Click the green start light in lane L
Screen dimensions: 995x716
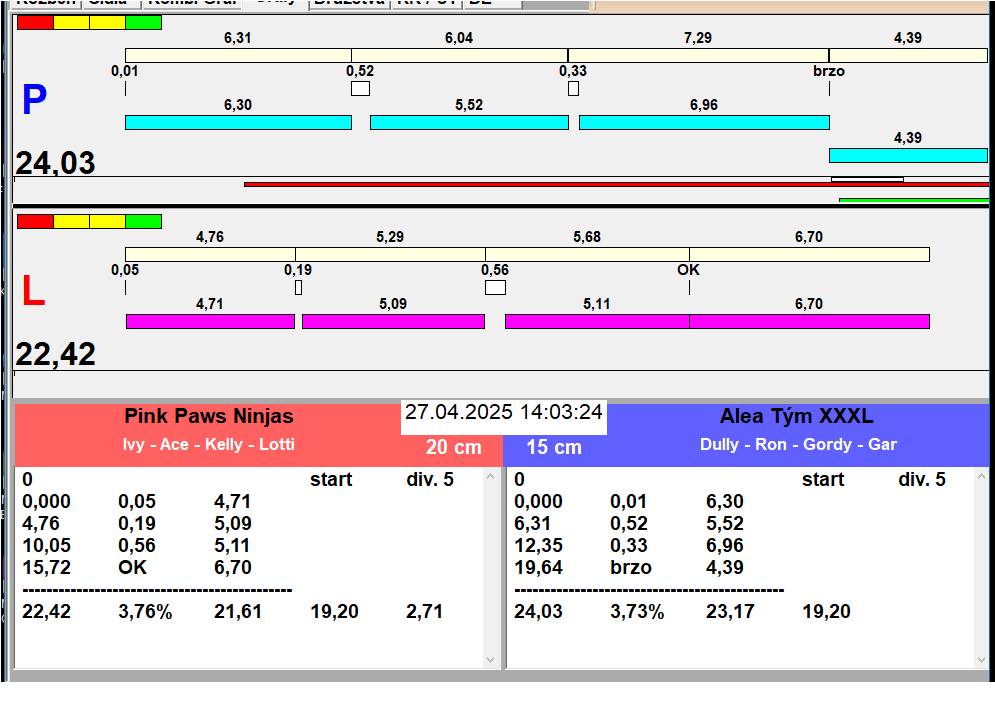[144, 221]
